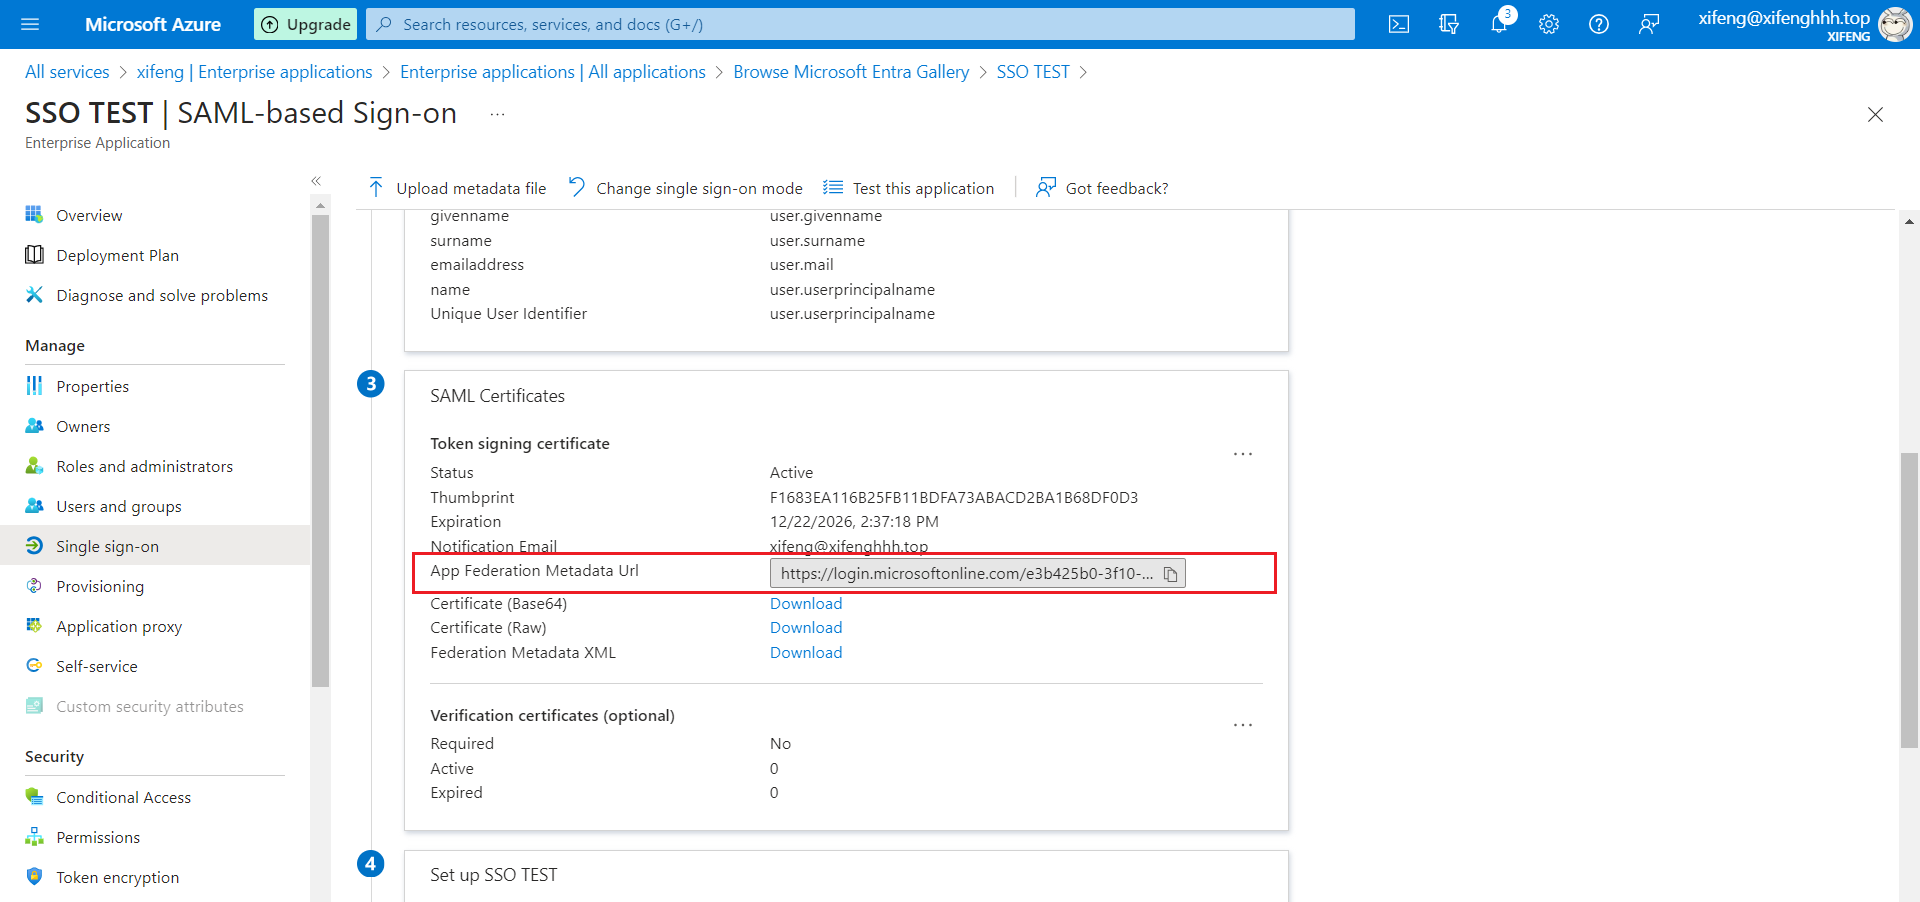Click Upload metadata file
This screenshot has width=1920, height=902.
pyautogui.click(x=457, y=188)
